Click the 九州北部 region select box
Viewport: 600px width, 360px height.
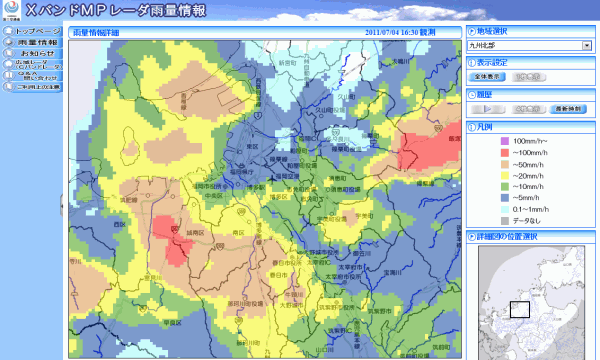pyautogui.click(x=530, y=46)
